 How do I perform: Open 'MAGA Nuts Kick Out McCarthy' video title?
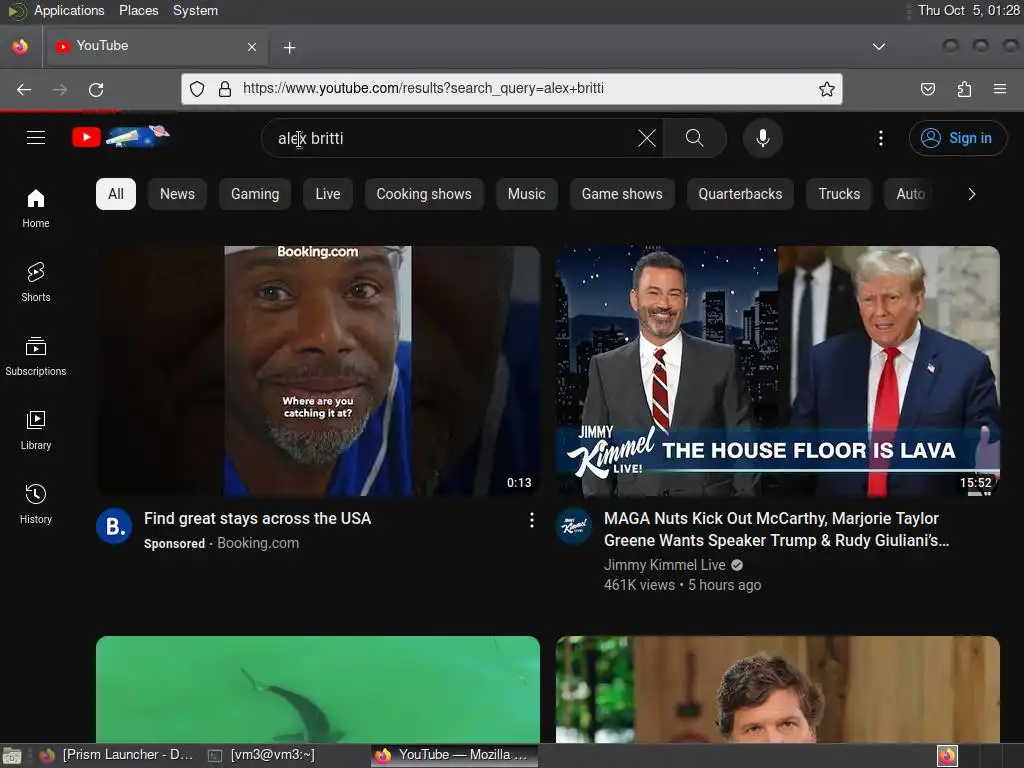(x=776, y=529)
